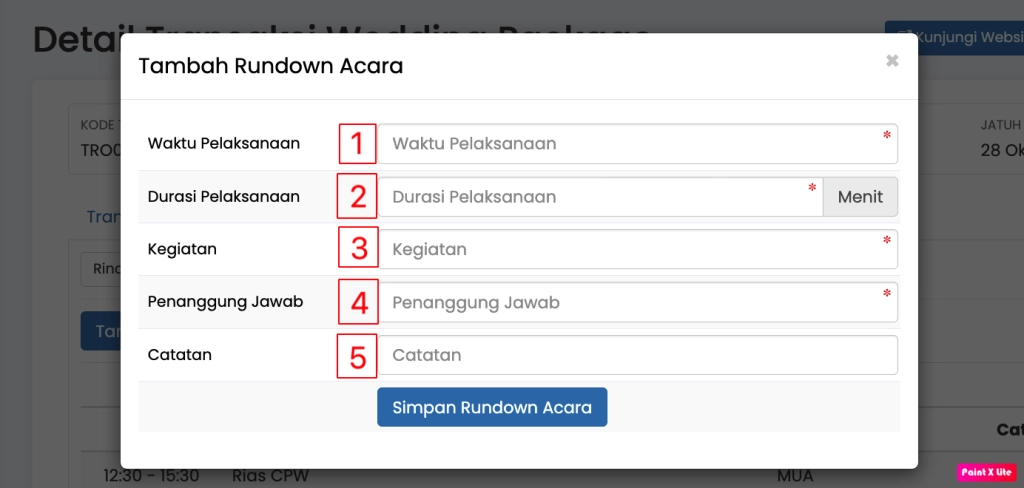Click the Menit unit addon

click(860, 197)
